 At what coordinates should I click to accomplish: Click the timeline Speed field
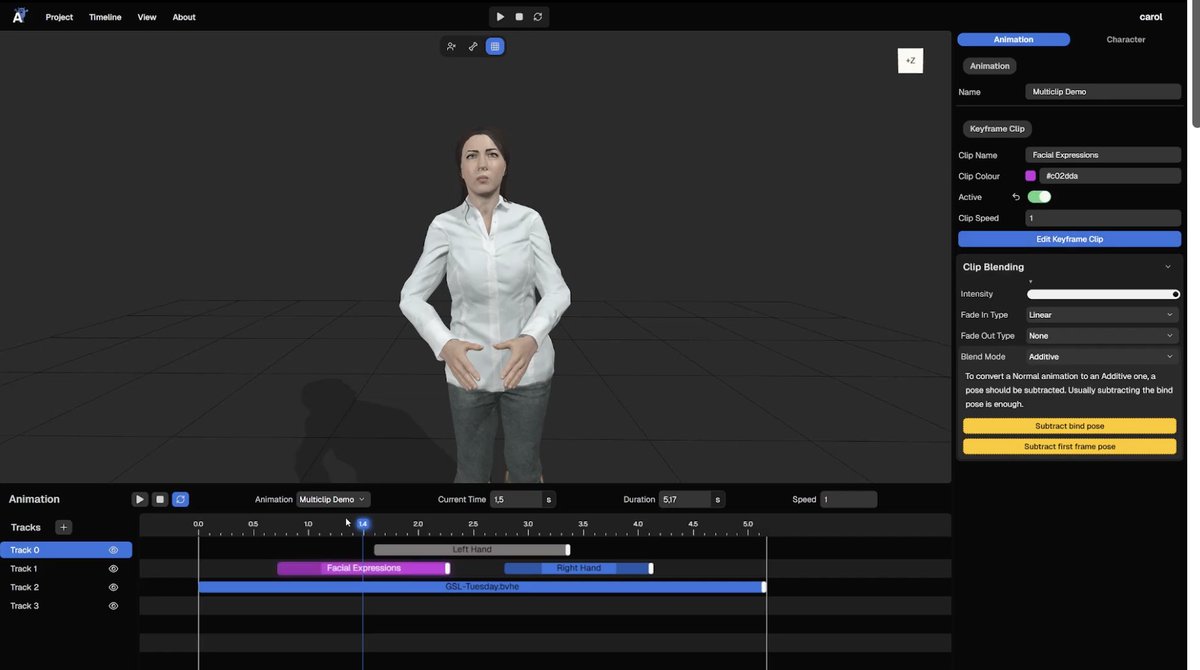[849, 499]
